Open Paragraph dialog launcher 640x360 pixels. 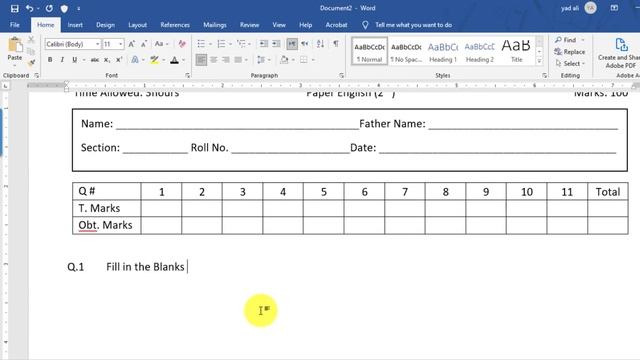coord(341,76)
